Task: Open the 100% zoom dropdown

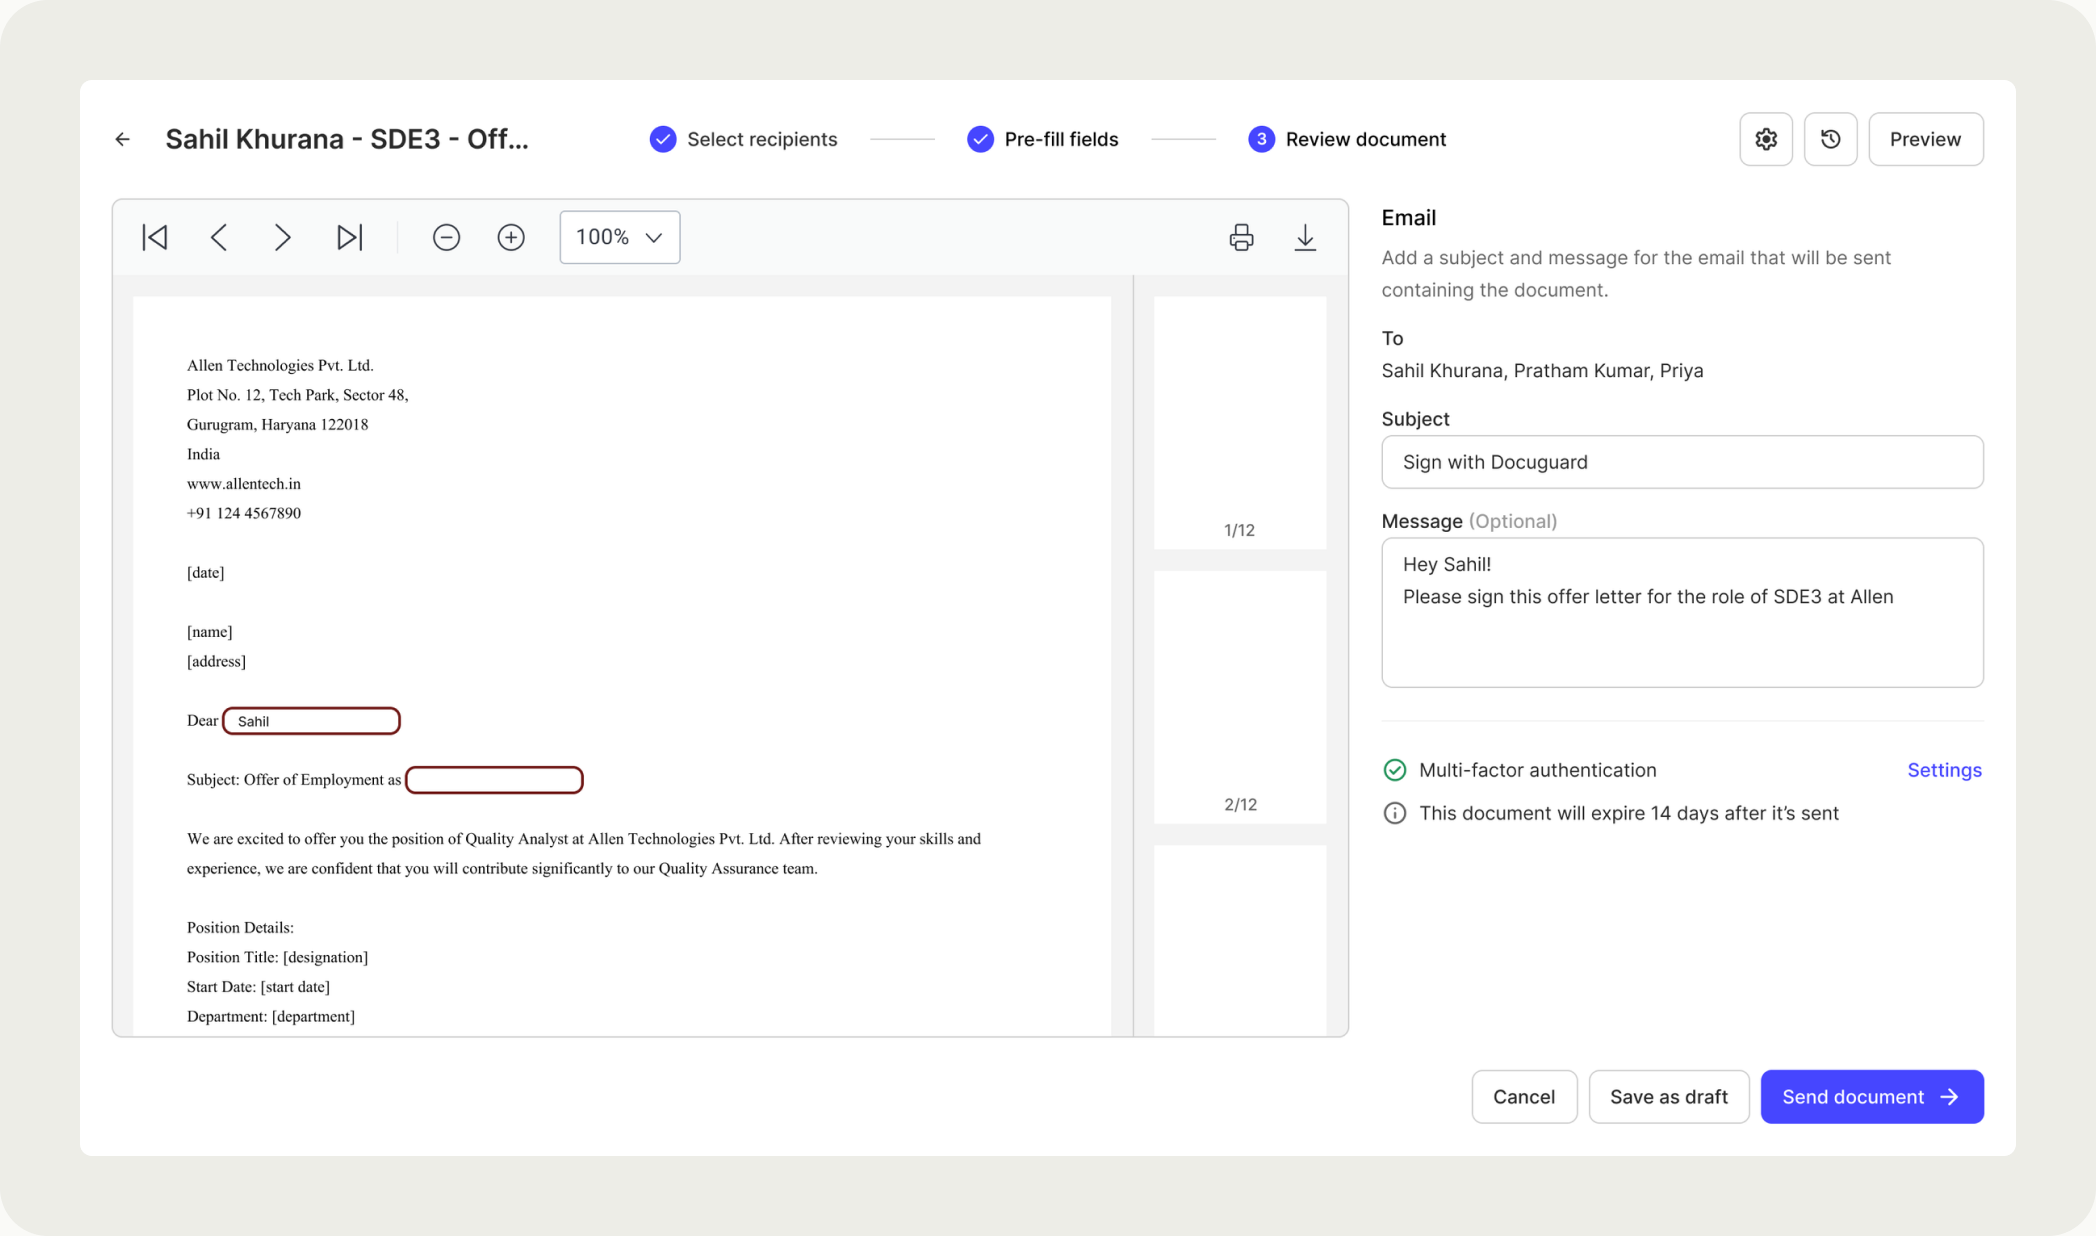Action: 620,237
